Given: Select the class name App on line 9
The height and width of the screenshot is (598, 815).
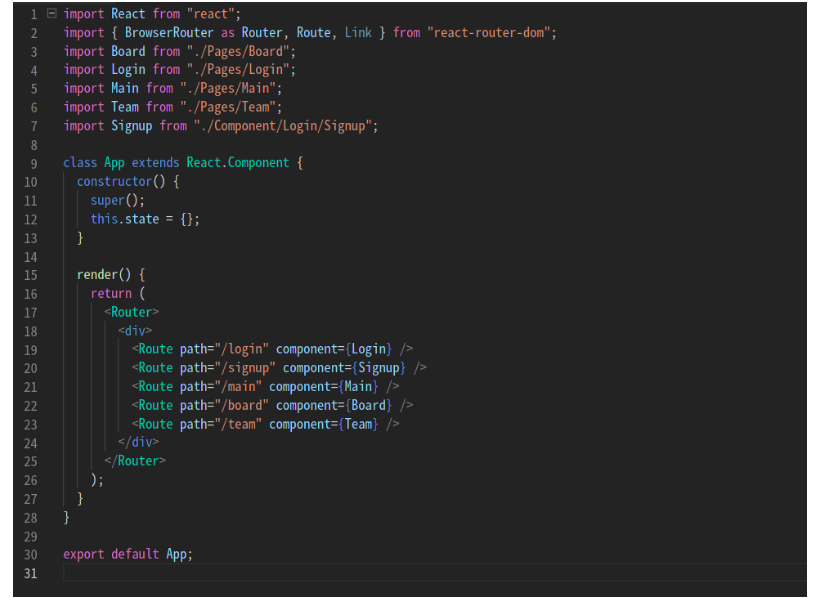Looking at the screenshot, I should click(112, 162).
